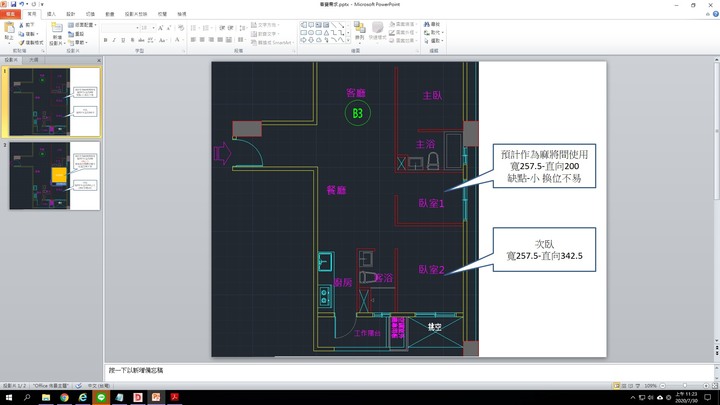Open LINE app from the taskbar

tap(101, 398)
